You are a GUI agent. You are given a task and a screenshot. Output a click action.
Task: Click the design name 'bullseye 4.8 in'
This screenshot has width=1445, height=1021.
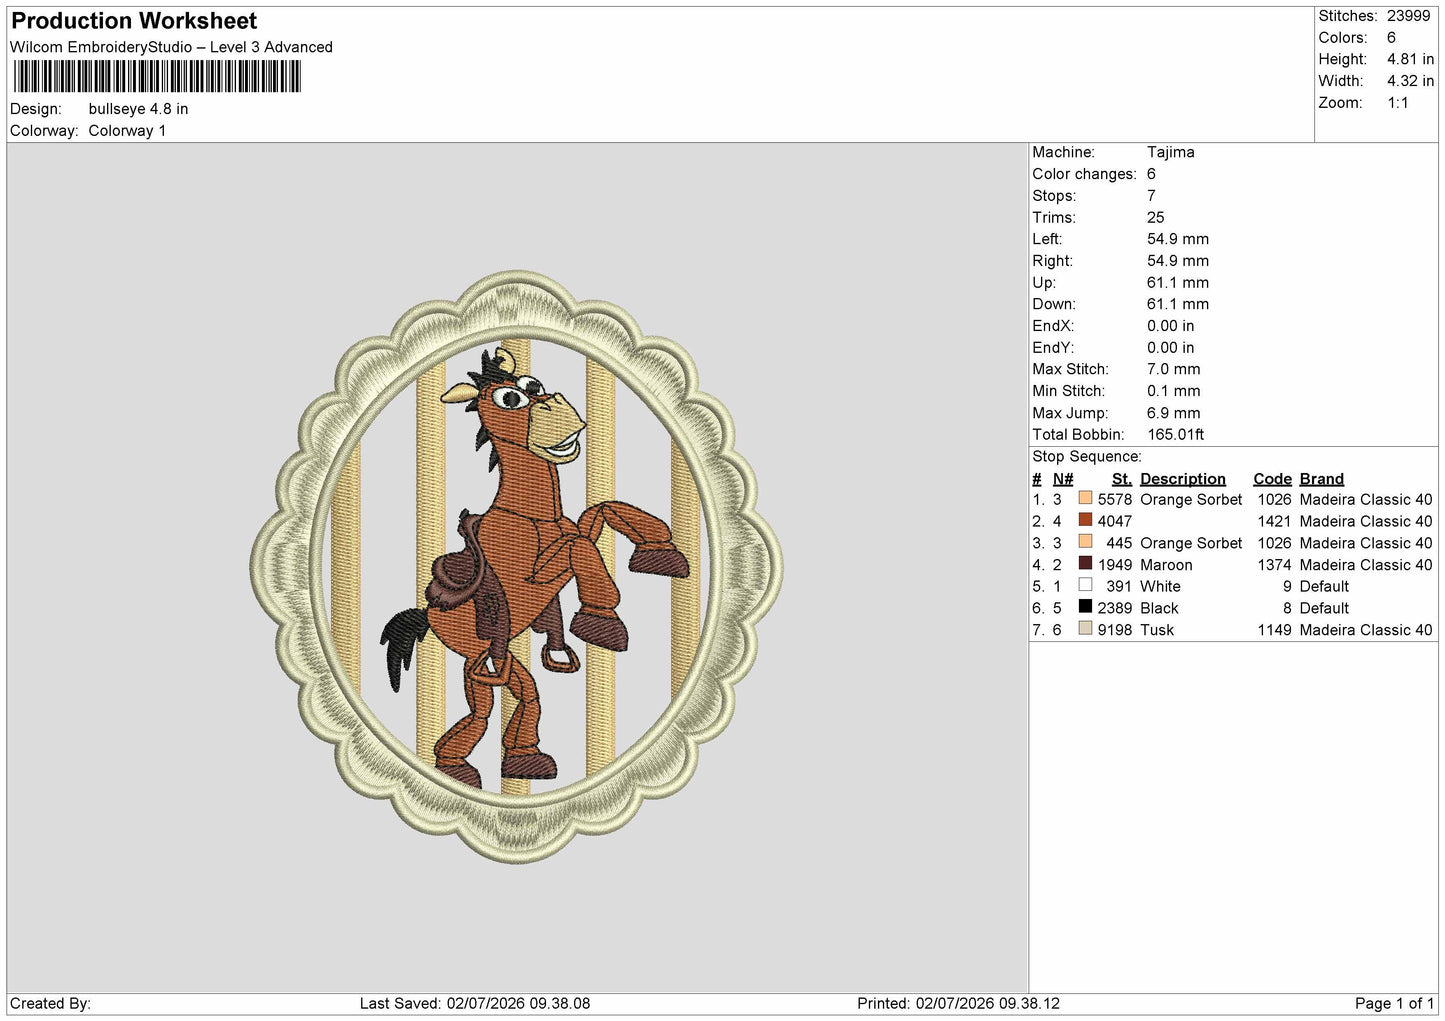click(138, 109)
